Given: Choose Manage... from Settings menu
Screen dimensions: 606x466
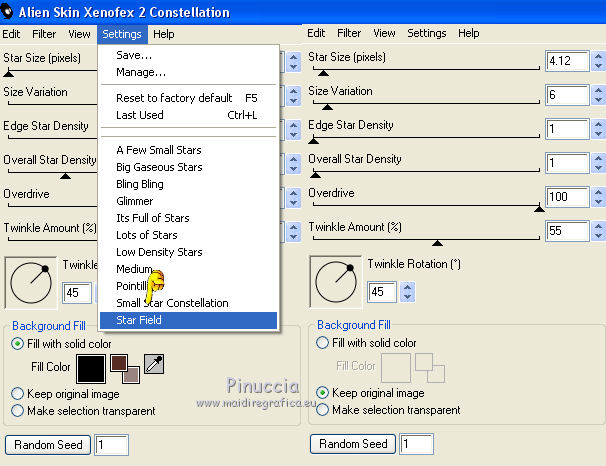Looking at the screenshot, I should [189, 72].
